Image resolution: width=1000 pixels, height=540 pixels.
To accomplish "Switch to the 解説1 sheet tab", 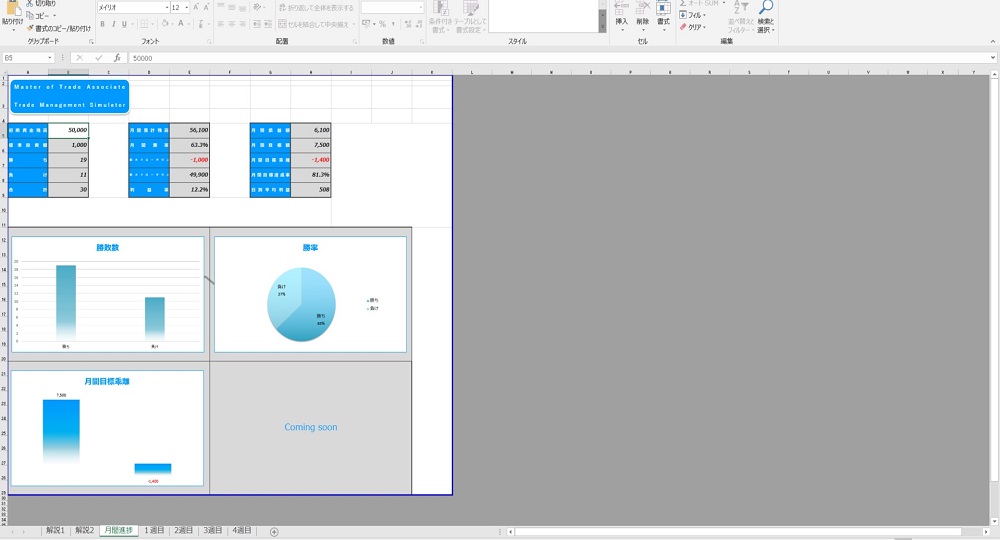I will pos(55,530).
